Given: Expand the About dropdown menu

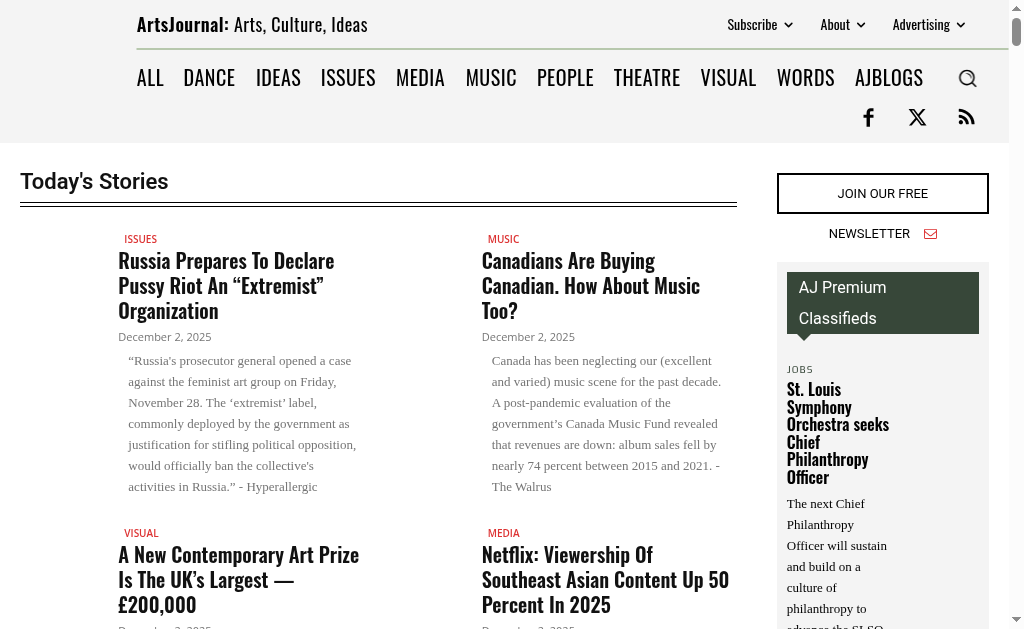Looking at the screenshot, I should click(x=842, y=25).
